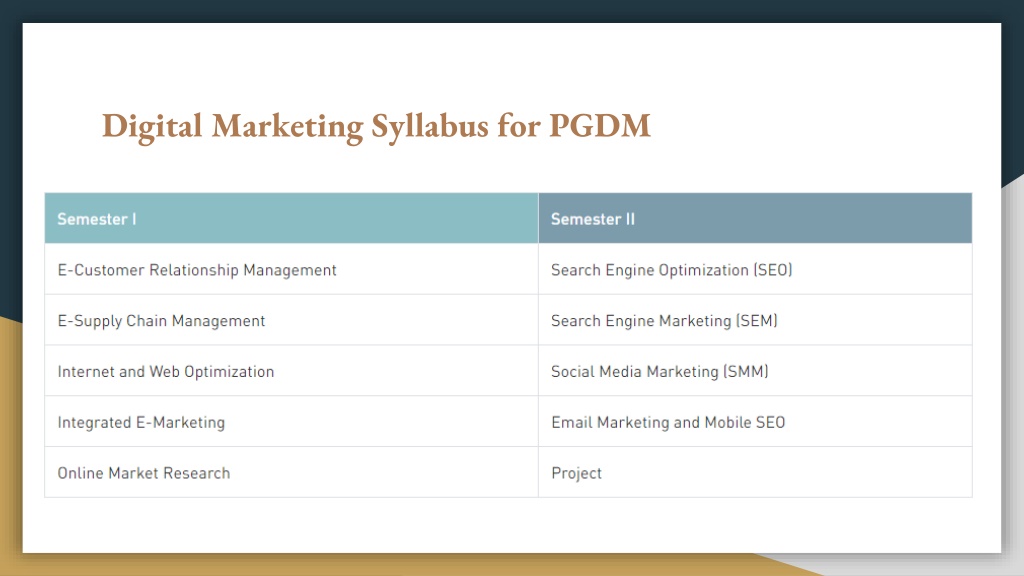Click the "Semester I" column header
This screenshot has width=1024, height=576.
tap(291, 218)
